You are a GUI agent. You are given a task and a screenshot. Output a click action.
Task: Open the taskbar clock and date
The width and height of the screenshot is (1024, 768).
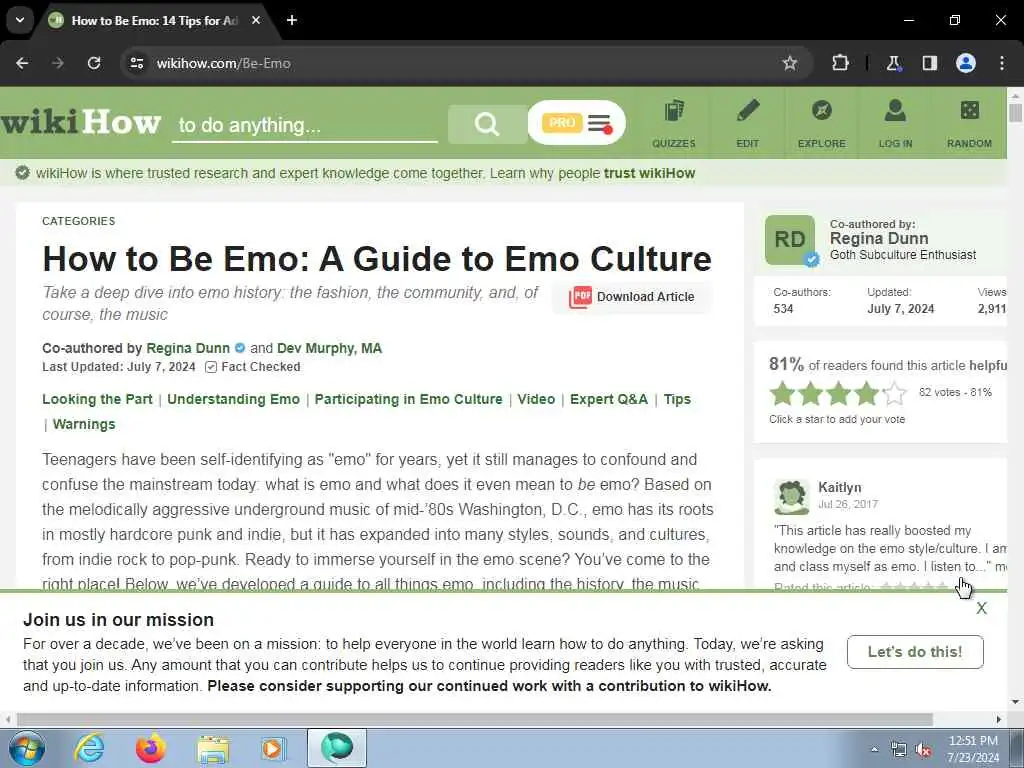973,749
